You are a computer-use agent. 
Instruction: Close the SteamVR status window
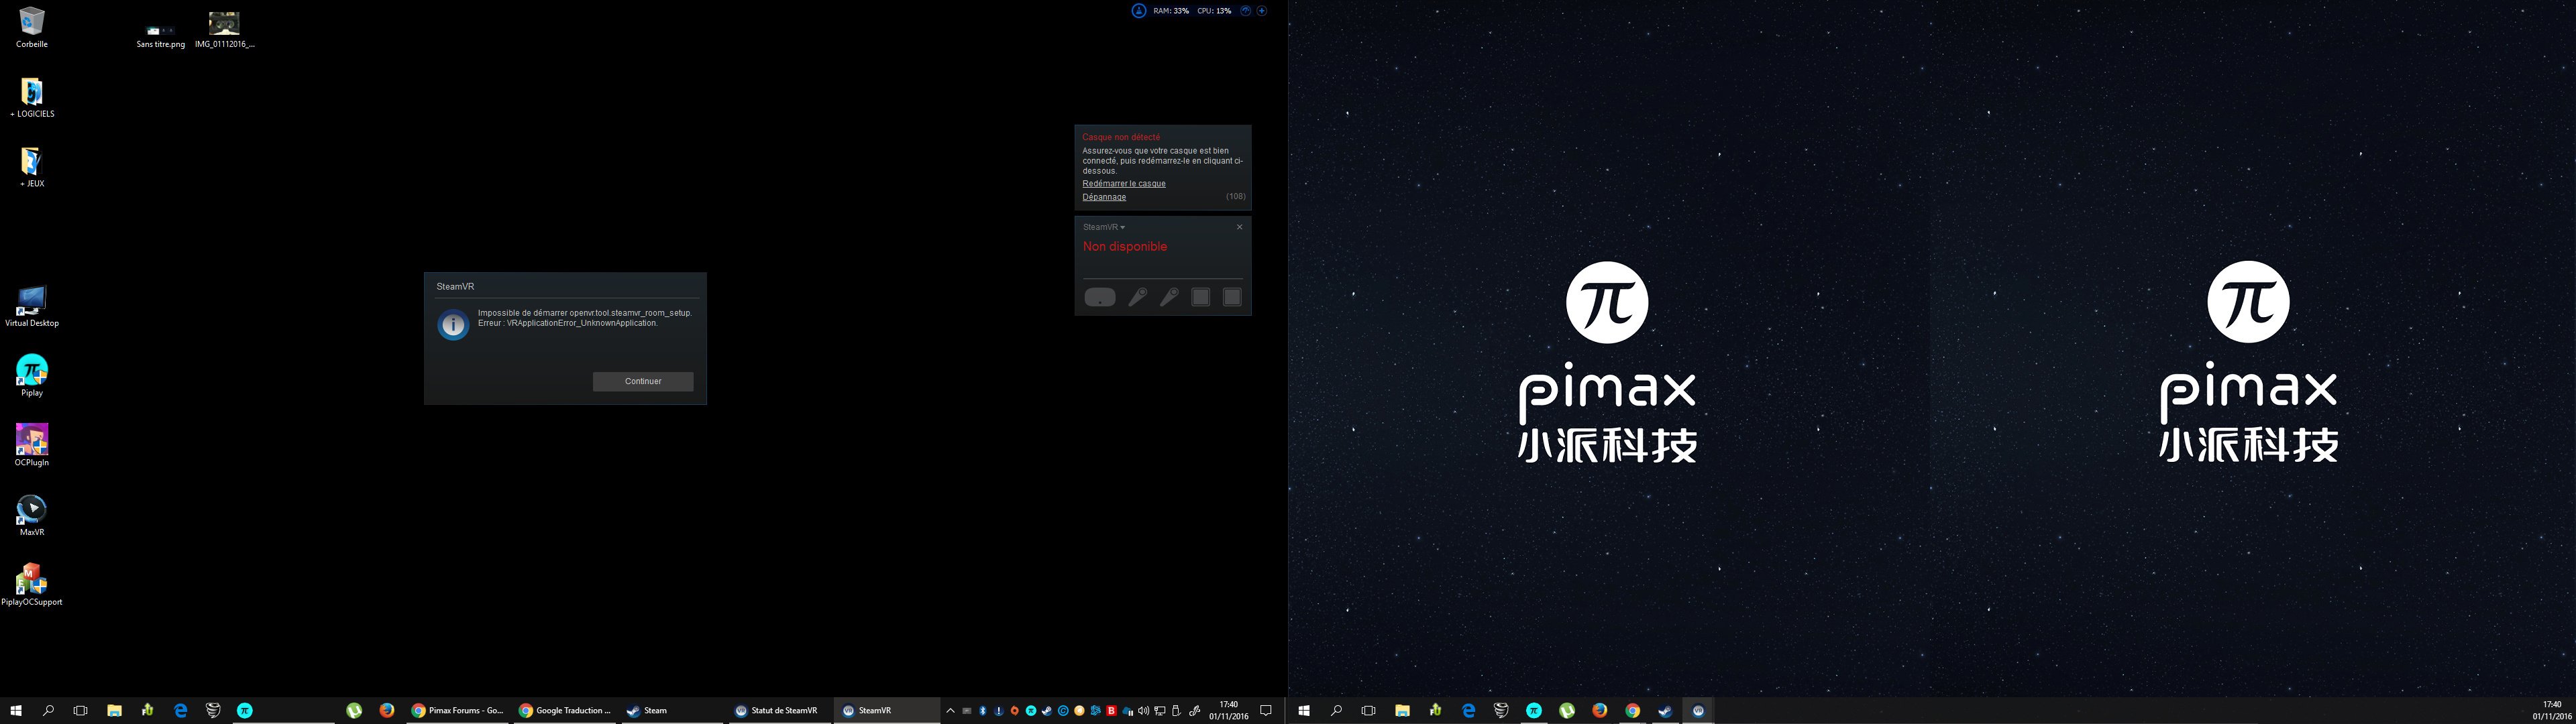coord(1239,227)
